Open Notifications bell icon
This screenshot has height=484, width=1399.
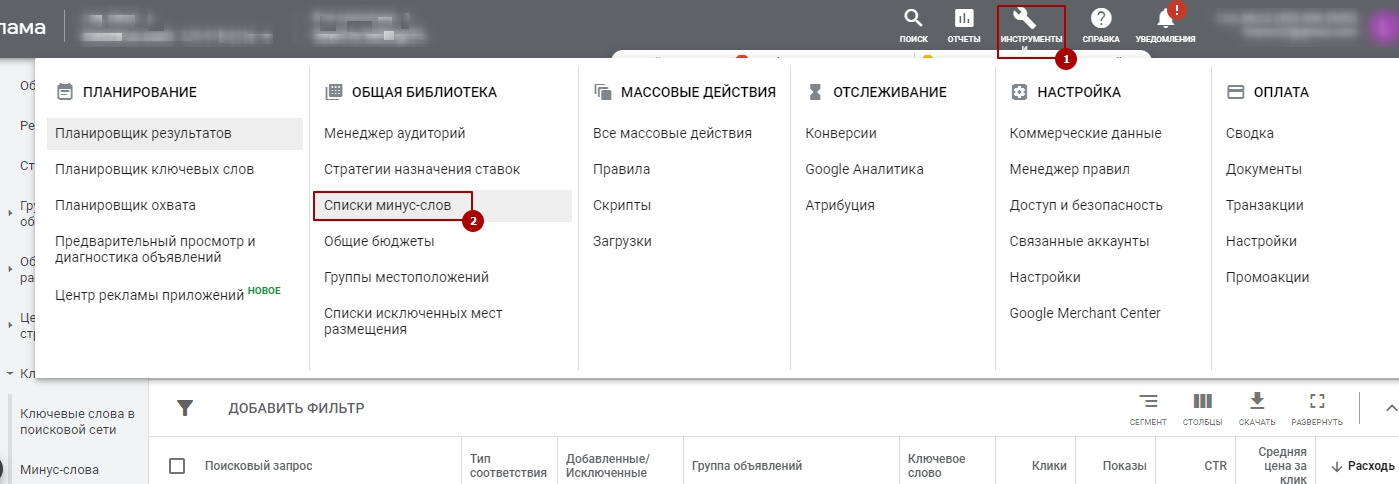pos(1165,19)
